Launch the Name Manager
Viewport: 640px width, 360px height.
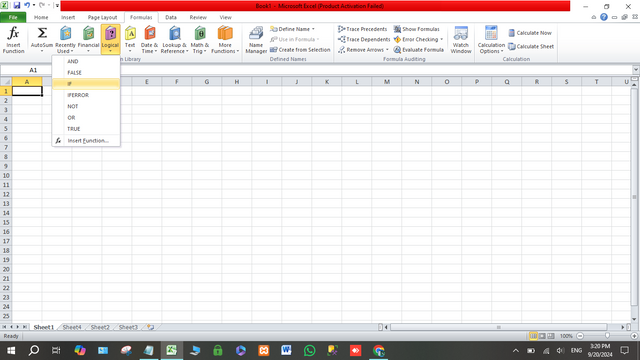tap(256, 40)
